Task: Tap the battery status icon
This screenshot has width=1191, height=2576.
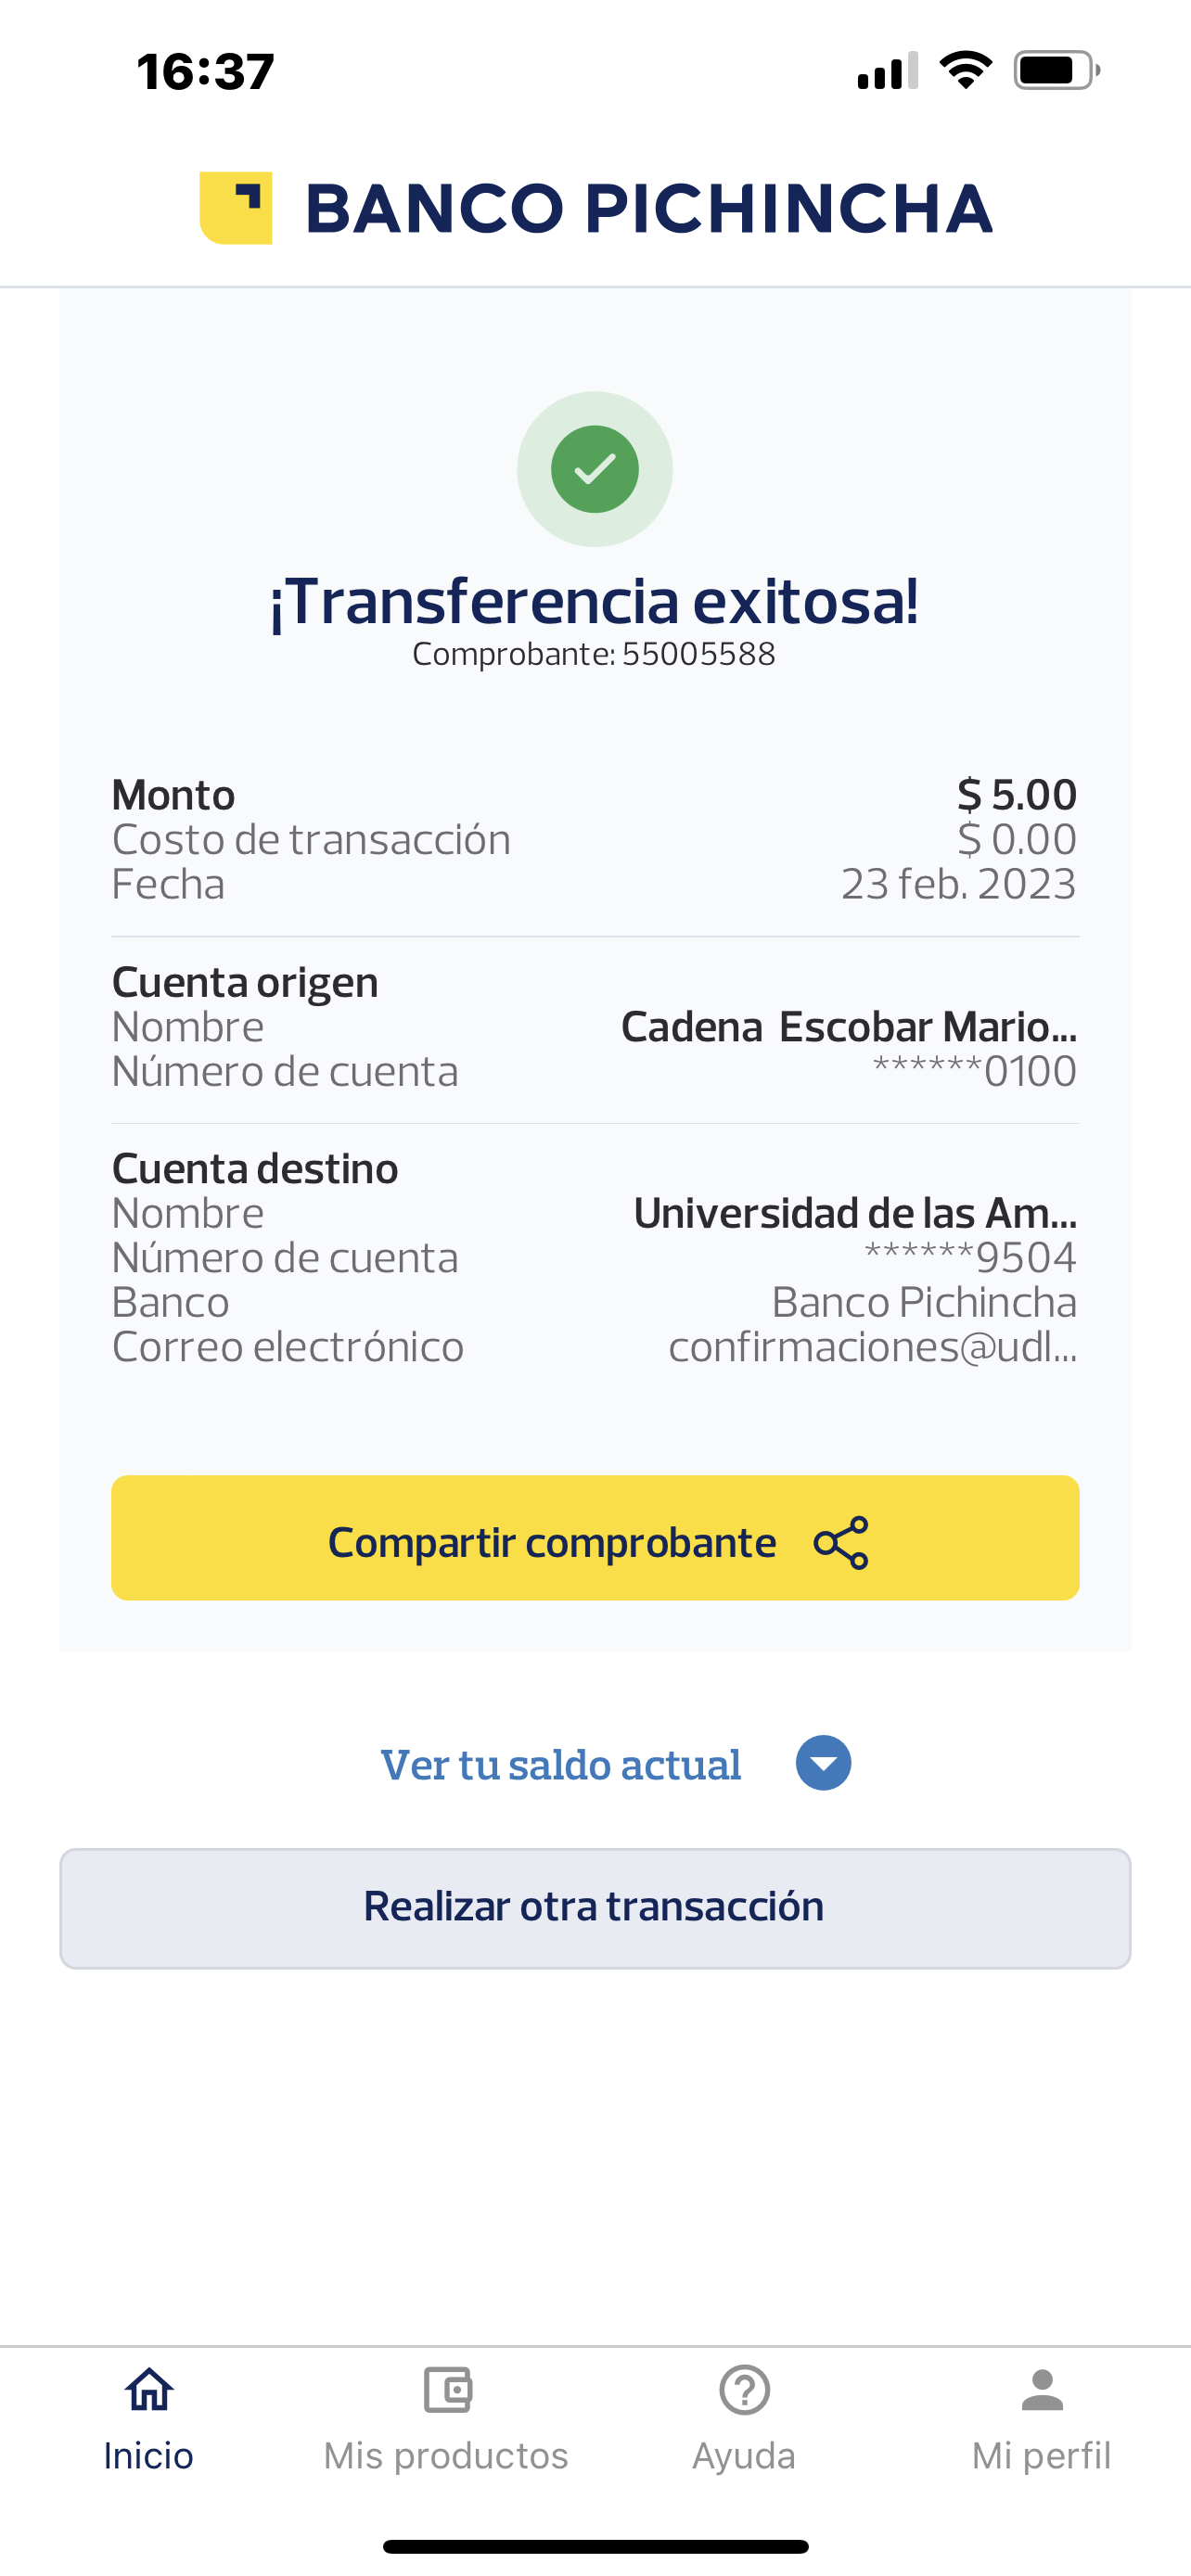Action: (1056, 70)
